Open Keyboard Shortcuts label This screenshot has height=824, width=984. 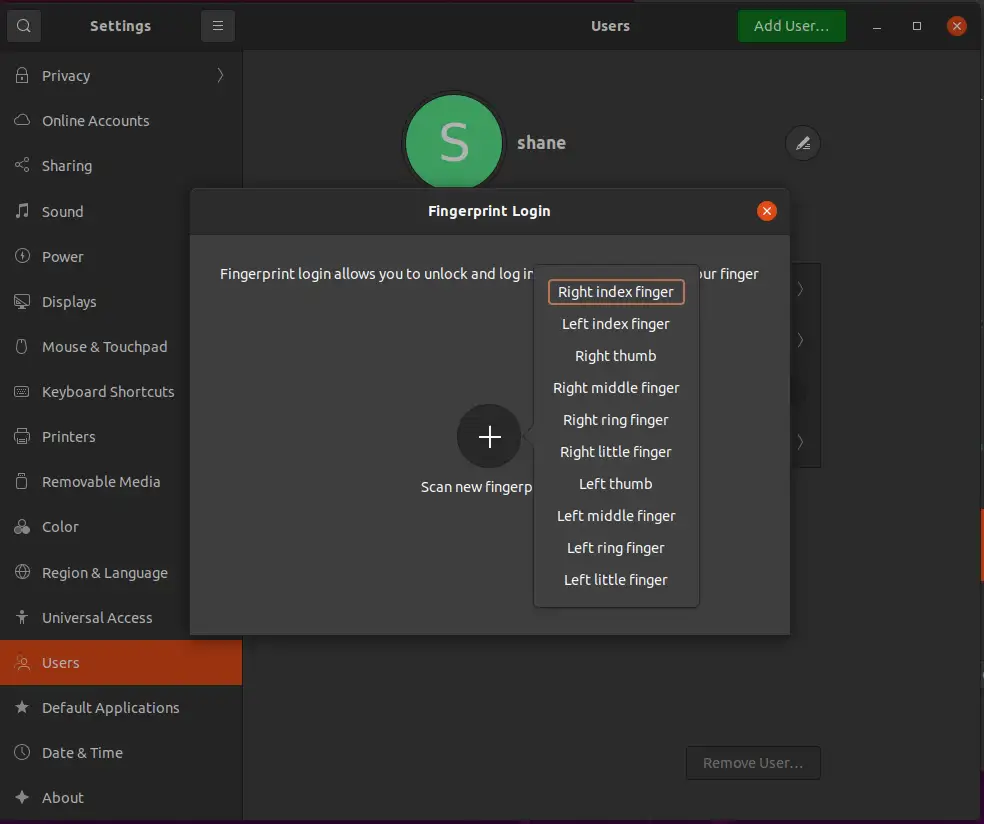[x=108, y=392]
